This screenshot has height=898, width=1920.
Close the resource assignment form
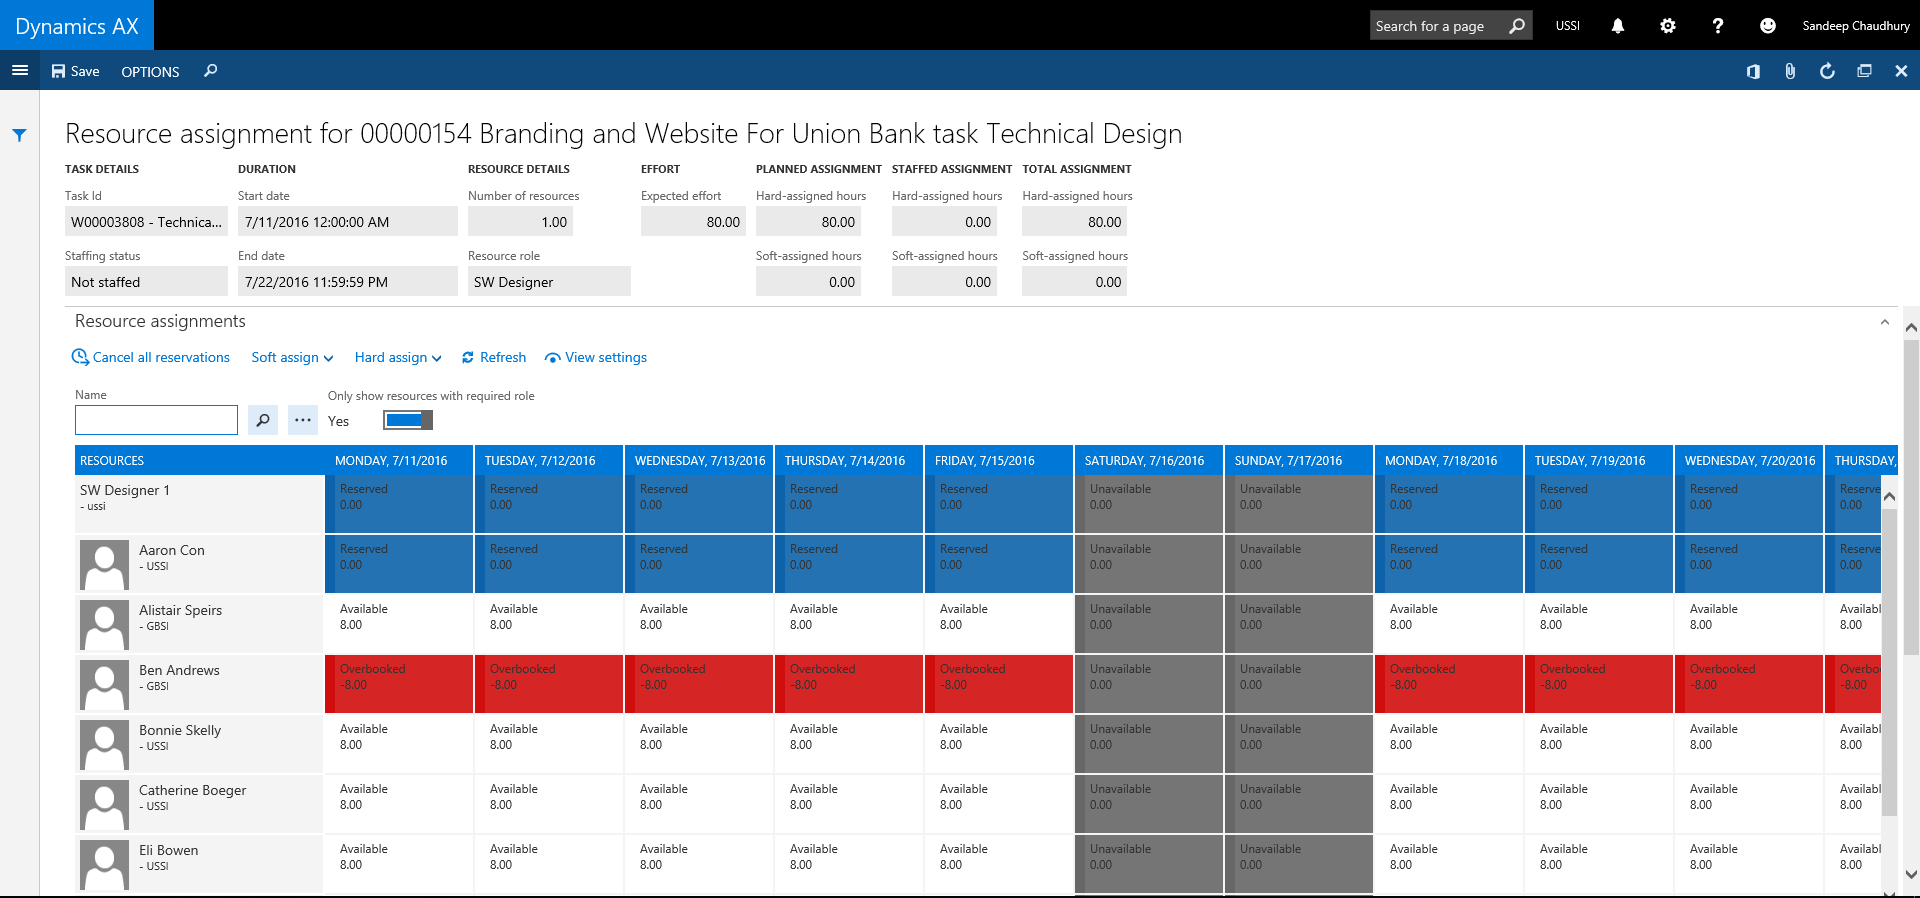1901,71
